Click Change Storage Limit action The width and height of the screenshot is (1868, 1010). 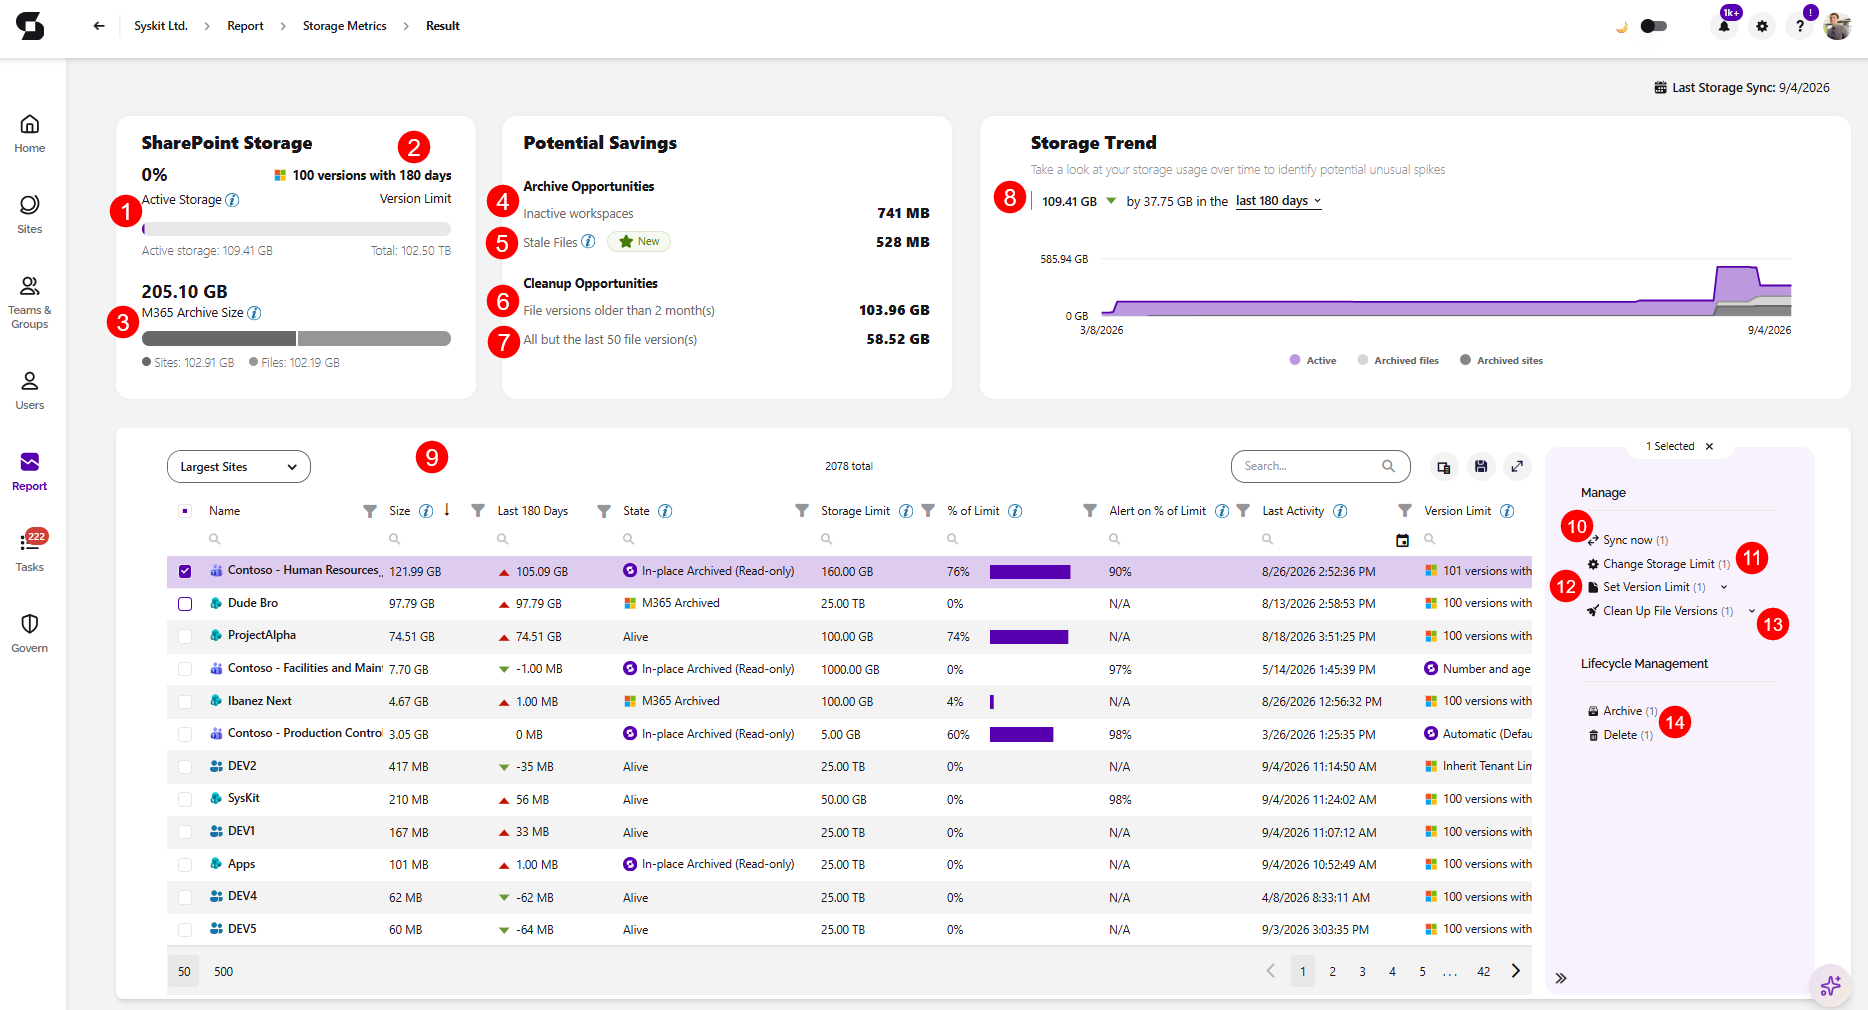pos(1659,564)
